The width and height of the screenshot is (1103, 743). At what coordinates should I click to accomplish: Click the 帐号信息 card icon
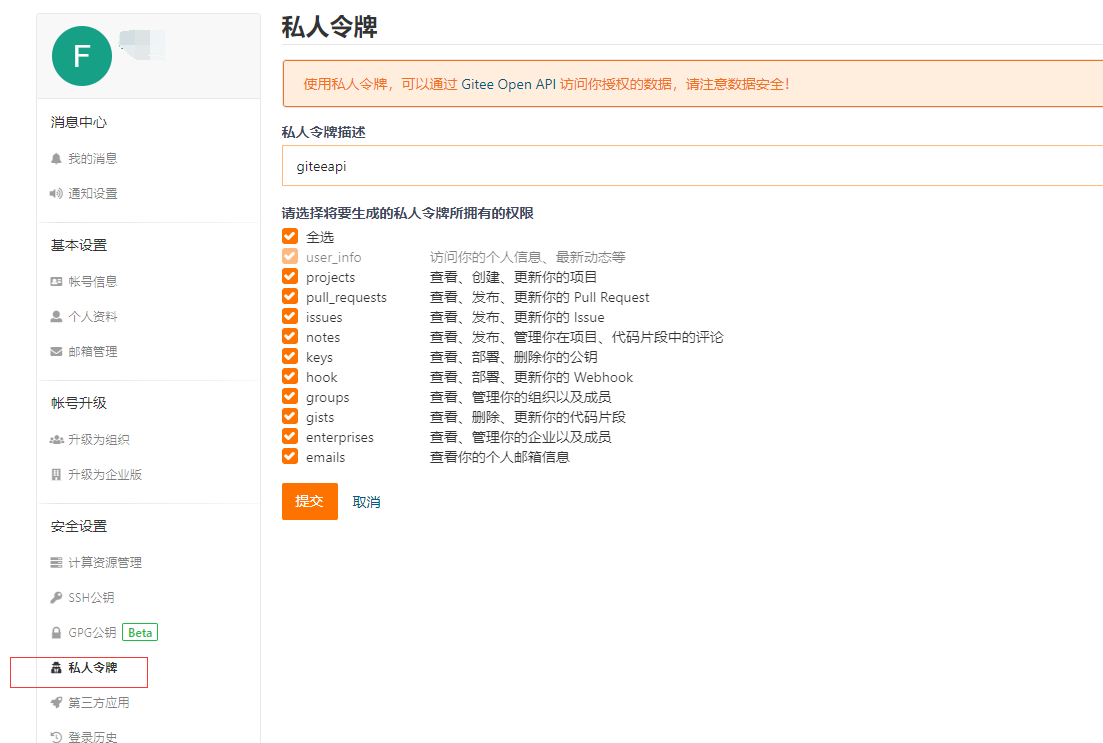pyautogui.click(x=57, y=280)
